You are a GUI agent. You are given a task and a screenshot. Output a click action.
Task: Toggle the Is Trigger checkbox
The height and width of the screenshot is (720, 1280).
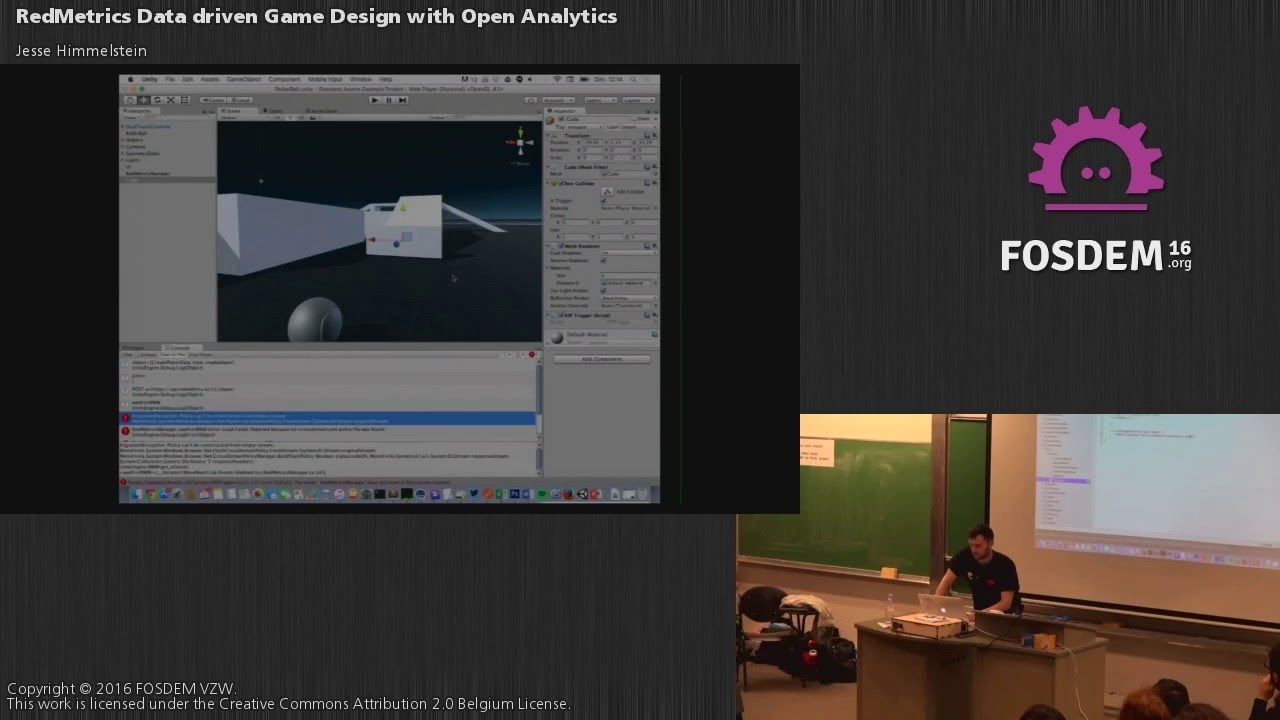click(603, 201)
